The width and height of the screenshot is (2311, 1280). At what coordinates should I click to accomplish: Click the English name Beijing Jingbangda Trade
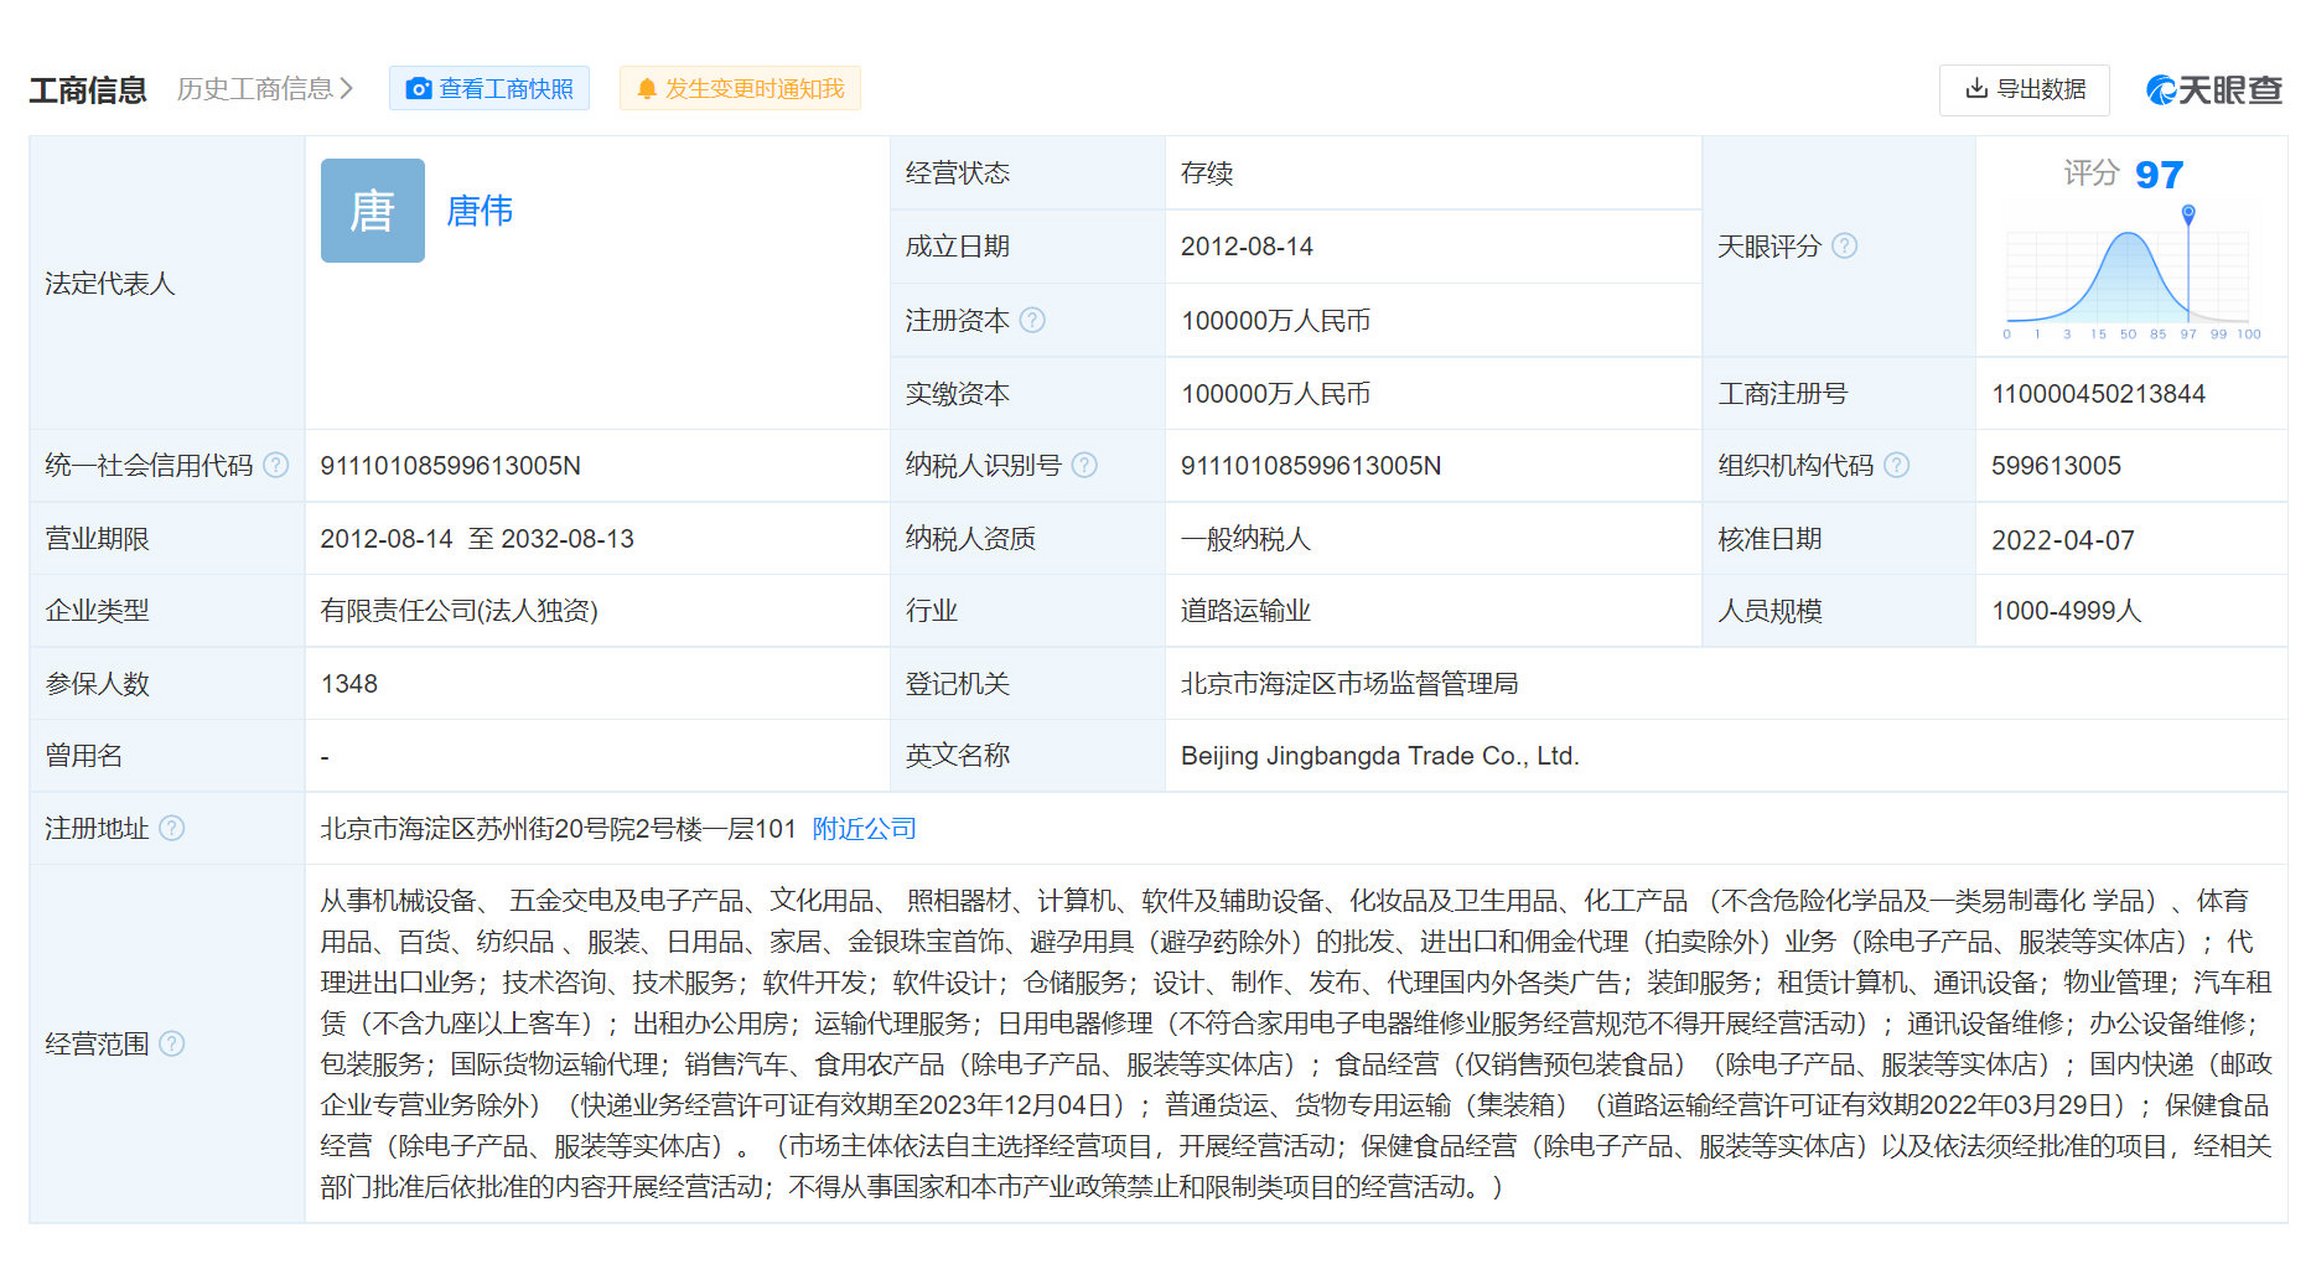point(1379,756)
